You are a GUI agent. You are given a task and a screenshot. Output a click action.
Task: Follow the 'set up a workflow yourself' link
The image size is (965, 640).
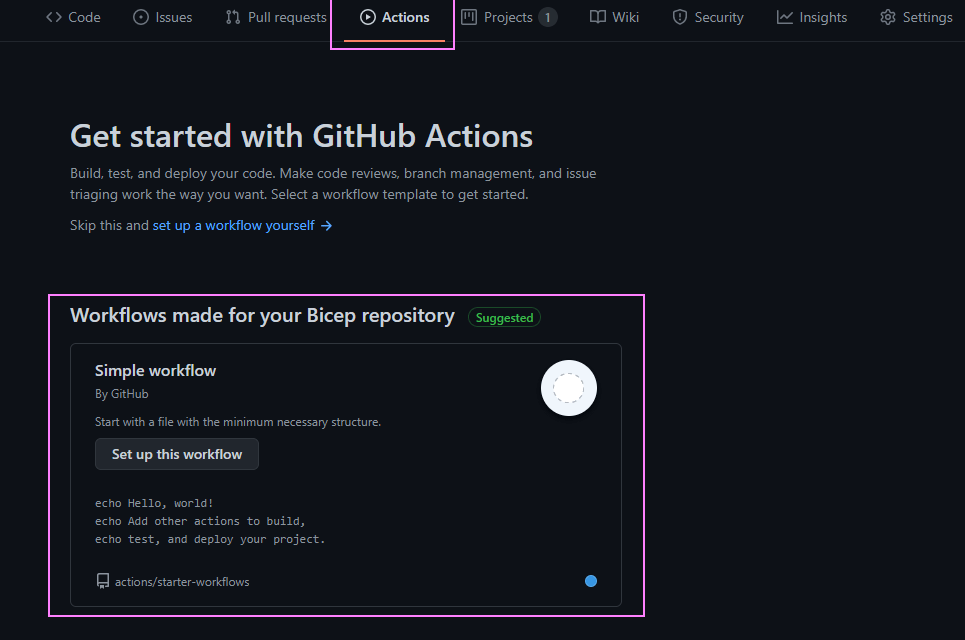pos(233,226)
